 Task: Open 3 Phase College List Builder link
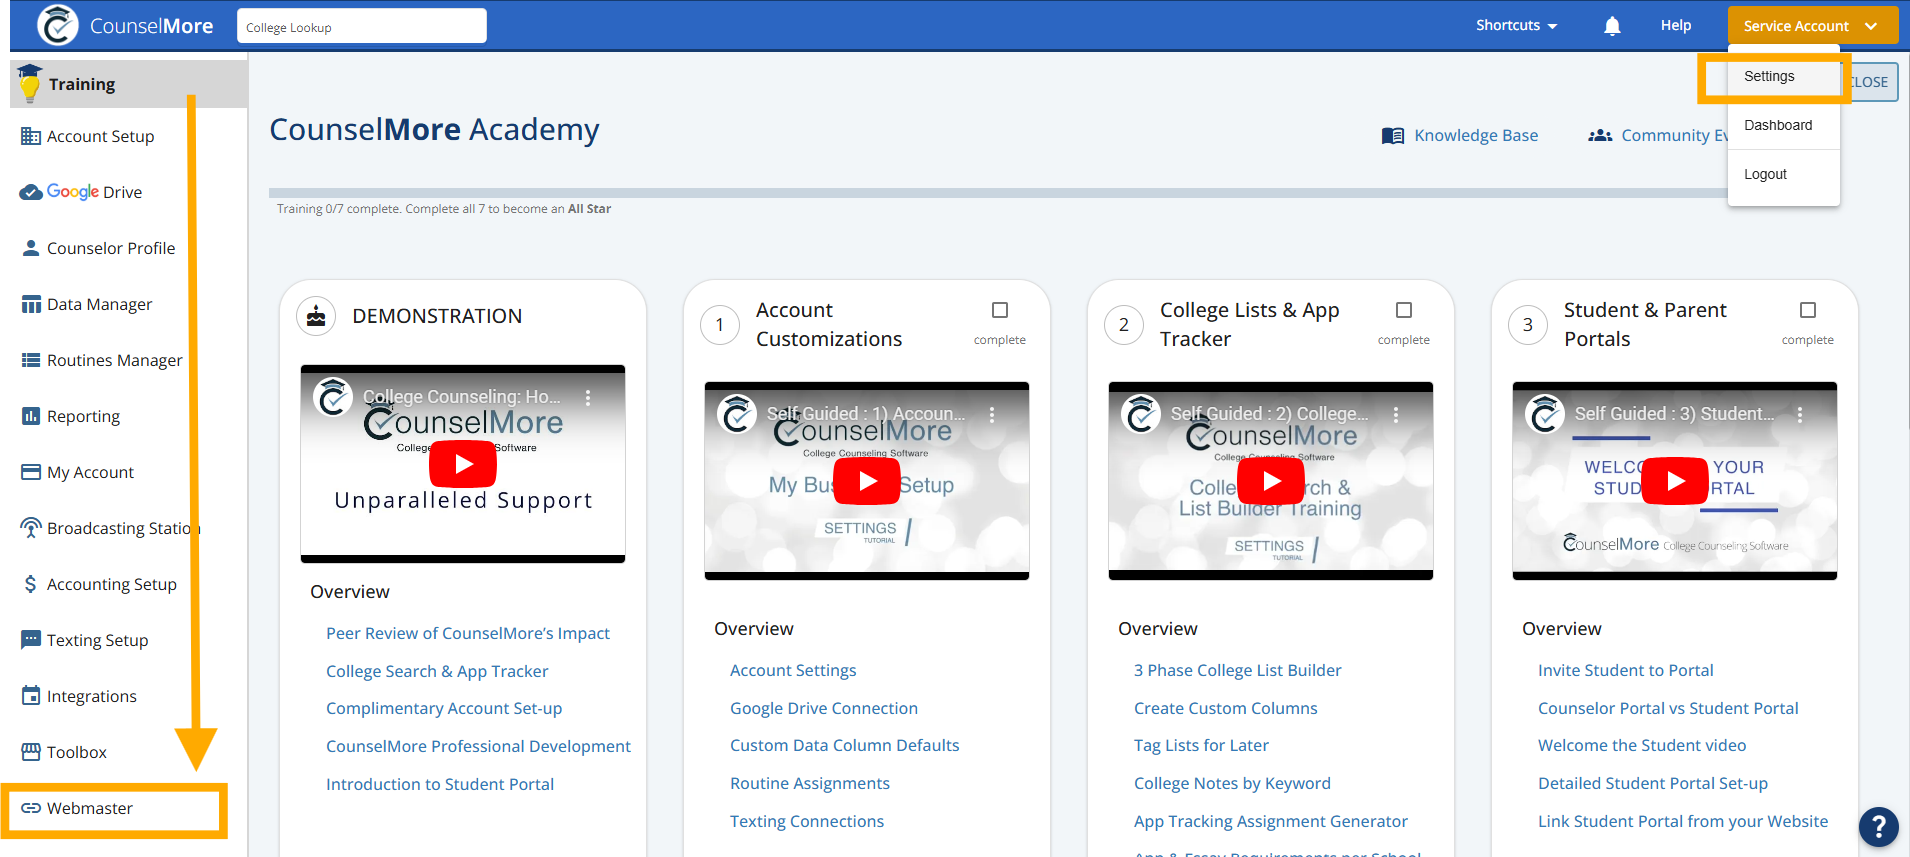(1238, 670)
